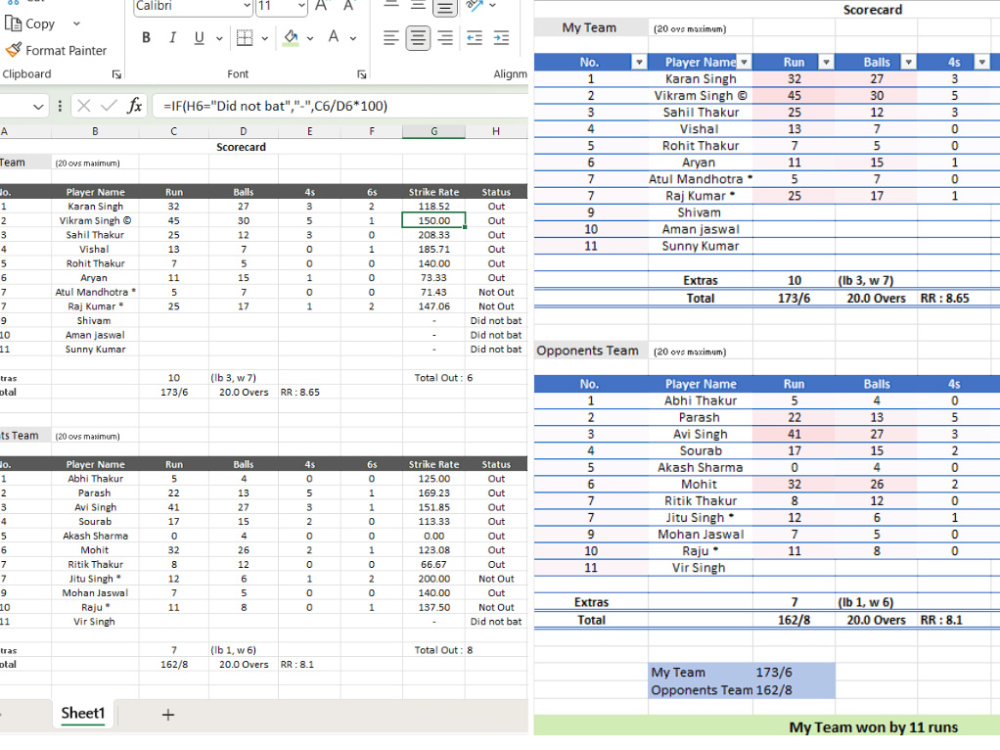This screenshot has height=750, width=1000.
Task: Apply the fill color bucket
Action: [291, 38]
